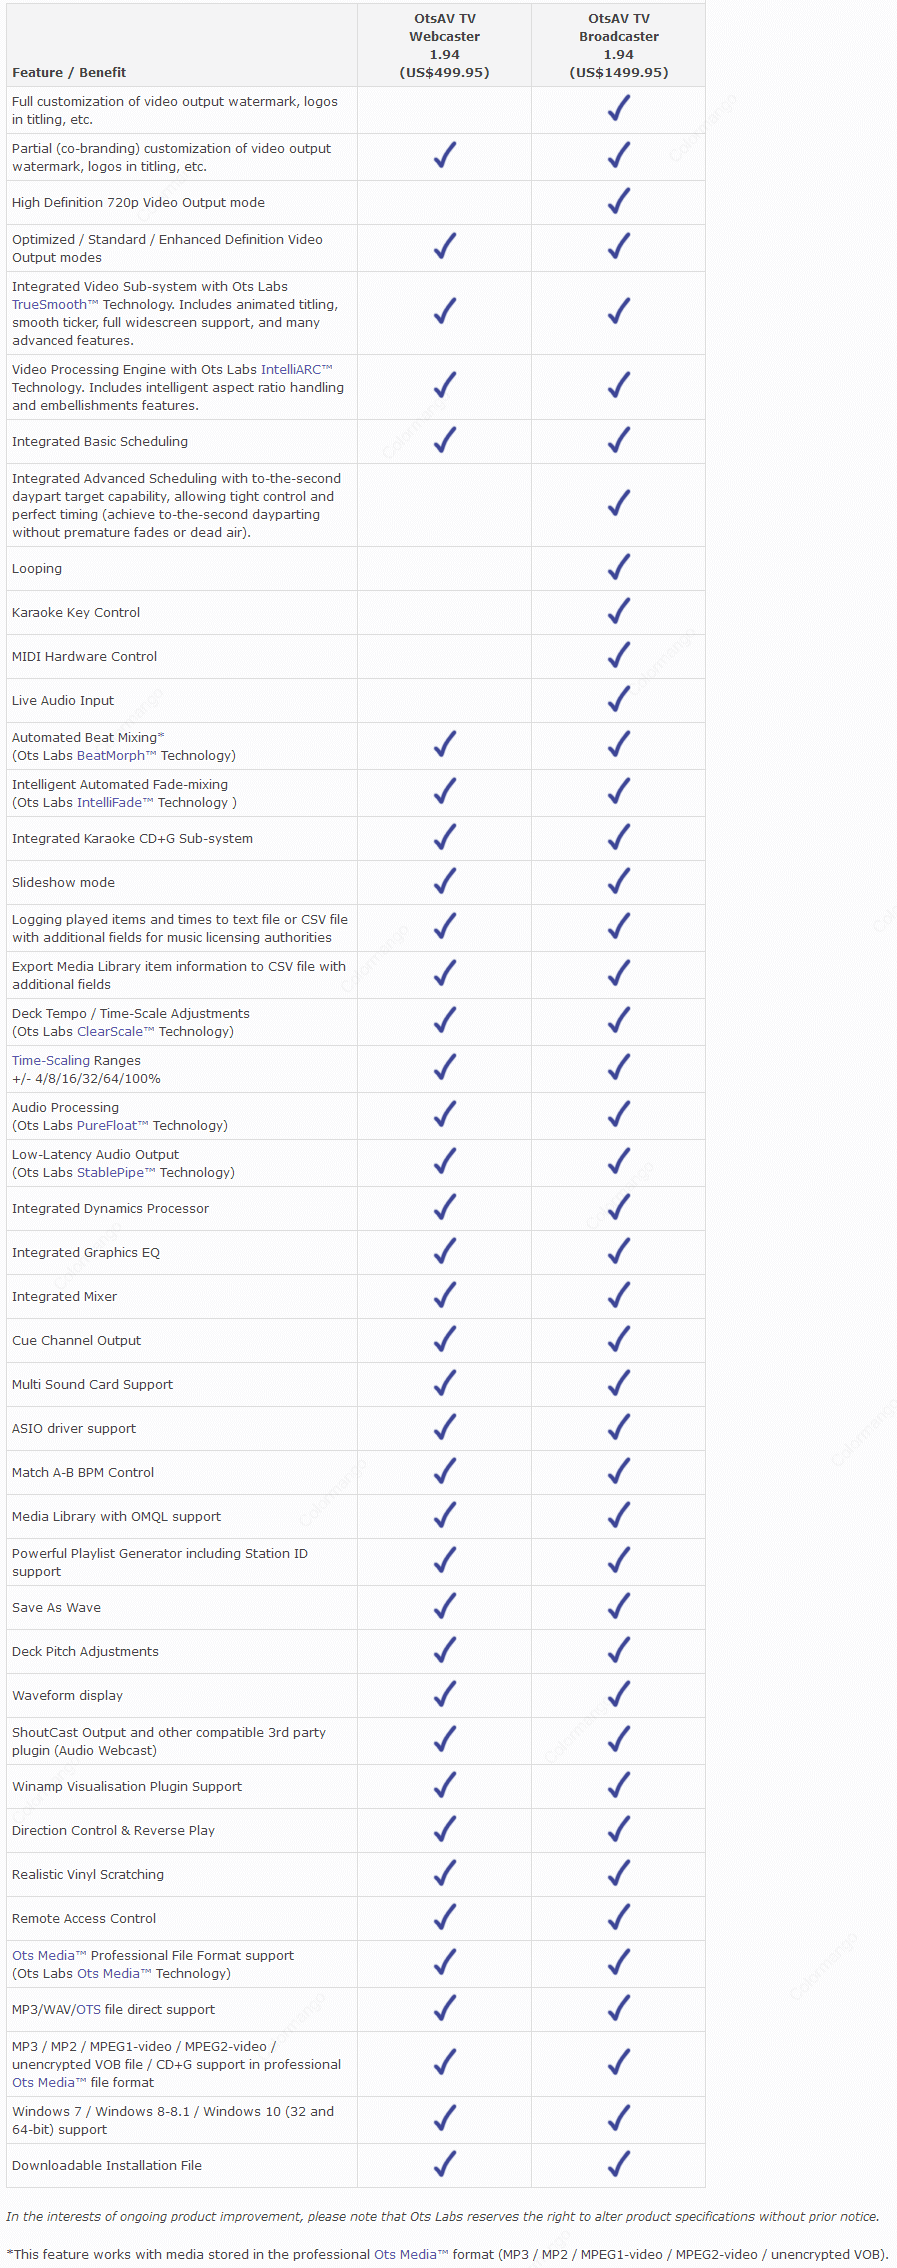Select the OtsAV TV Broadcaster column header
897x2268 pixels.
click(x=619, y=45)
